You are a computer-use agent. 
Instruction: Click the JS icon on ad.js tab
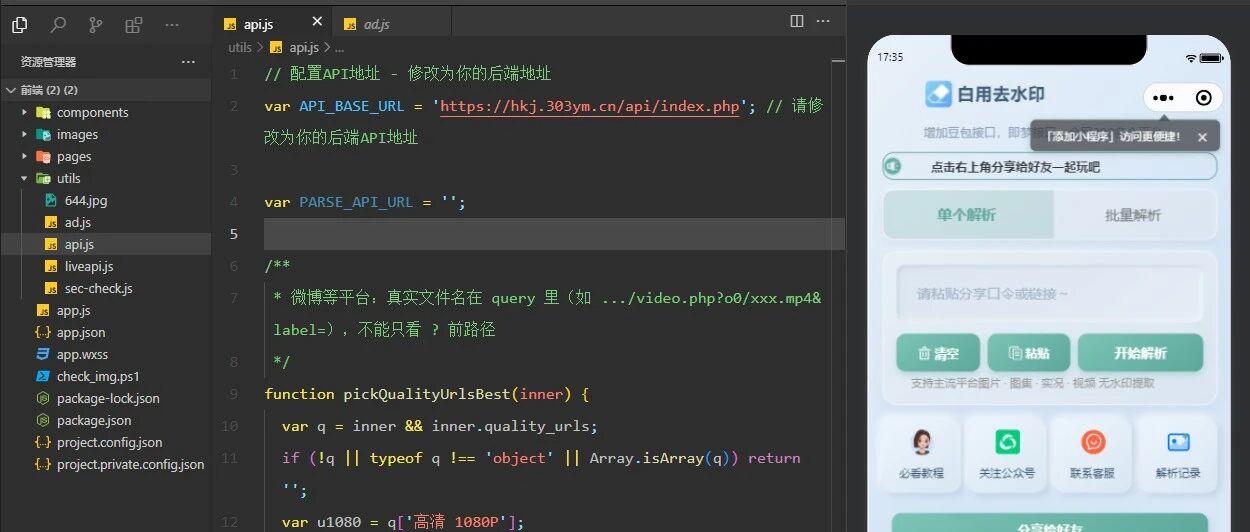[x=351, y=24]
